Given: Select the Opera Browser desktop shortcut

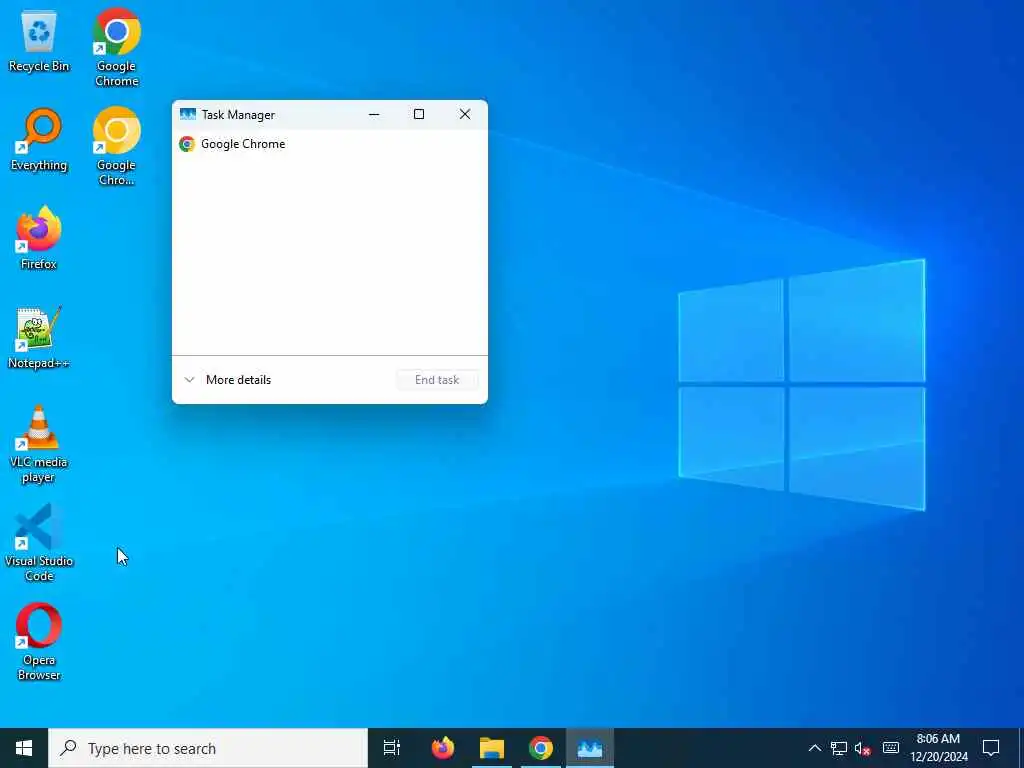Looking at the screenshot, I should (39, 642).
